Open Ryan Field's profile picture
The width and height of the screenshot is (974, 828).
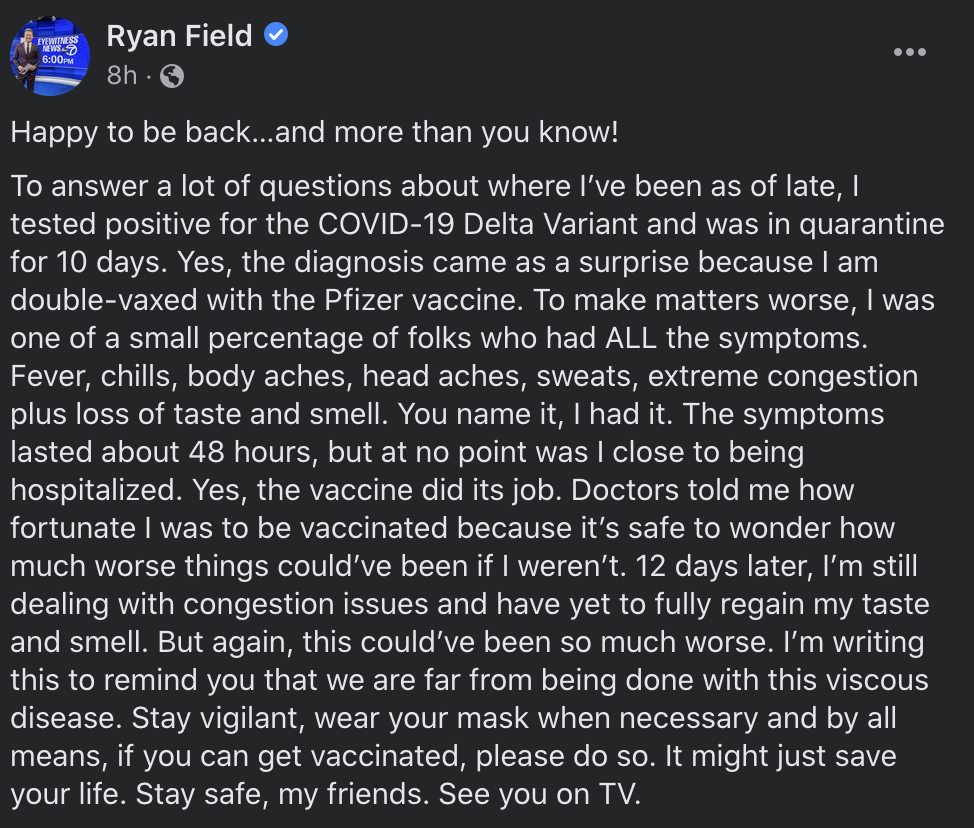[x=50, y=56]
